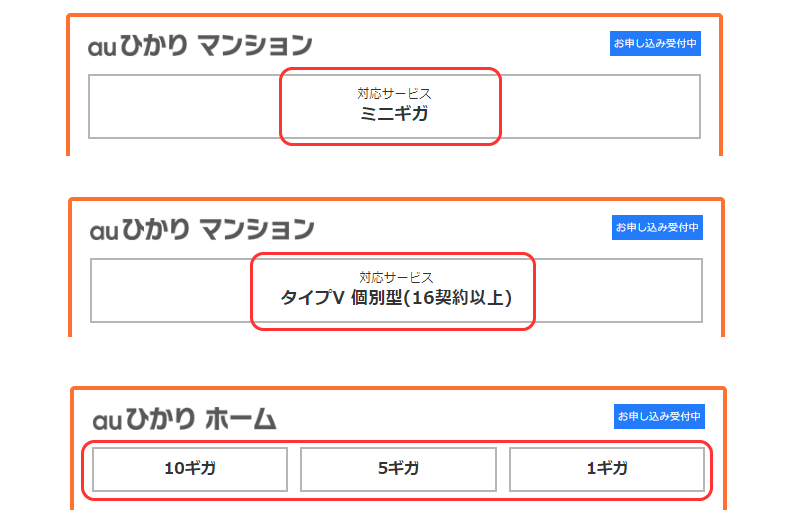Click the ホーム word in bottom heading
Viewport: 800px width, 520px height.
click(241, 420)
